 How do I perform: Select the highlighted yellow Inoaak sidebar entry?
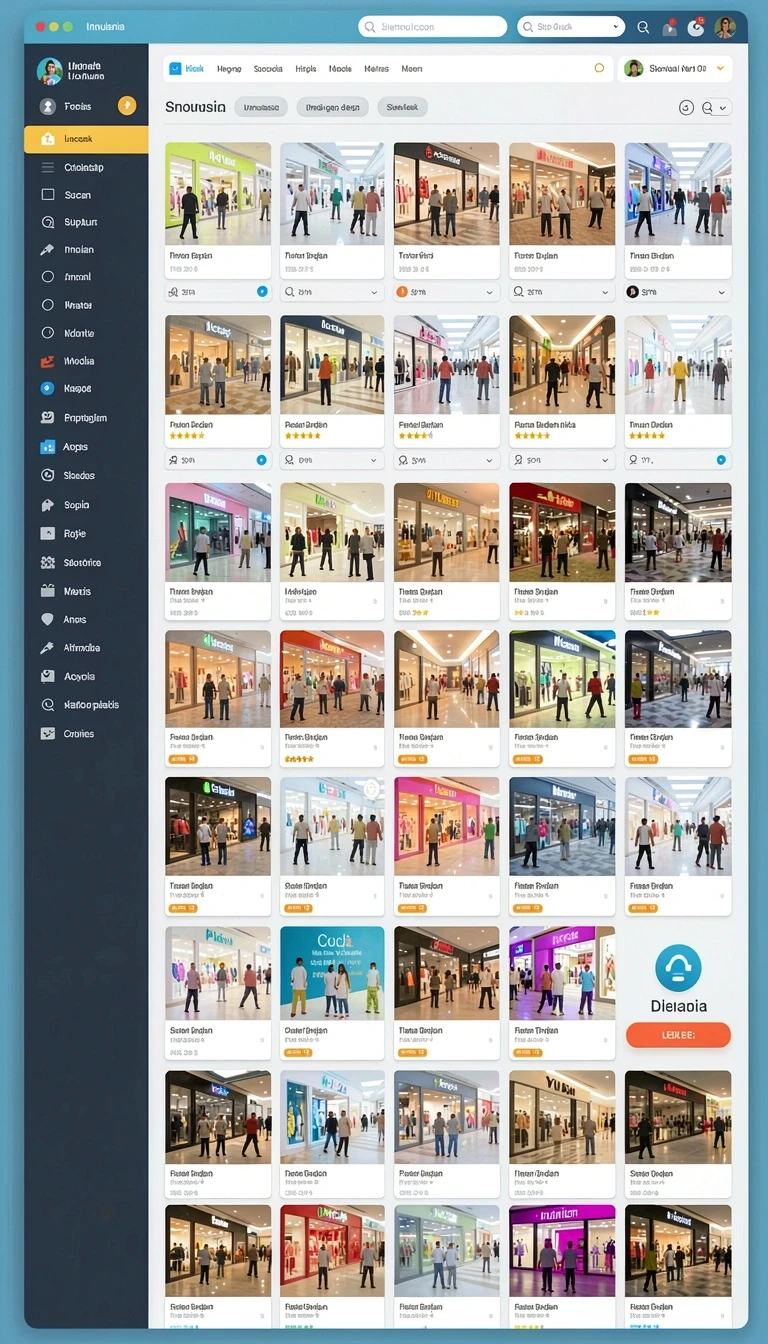(86, 139)
